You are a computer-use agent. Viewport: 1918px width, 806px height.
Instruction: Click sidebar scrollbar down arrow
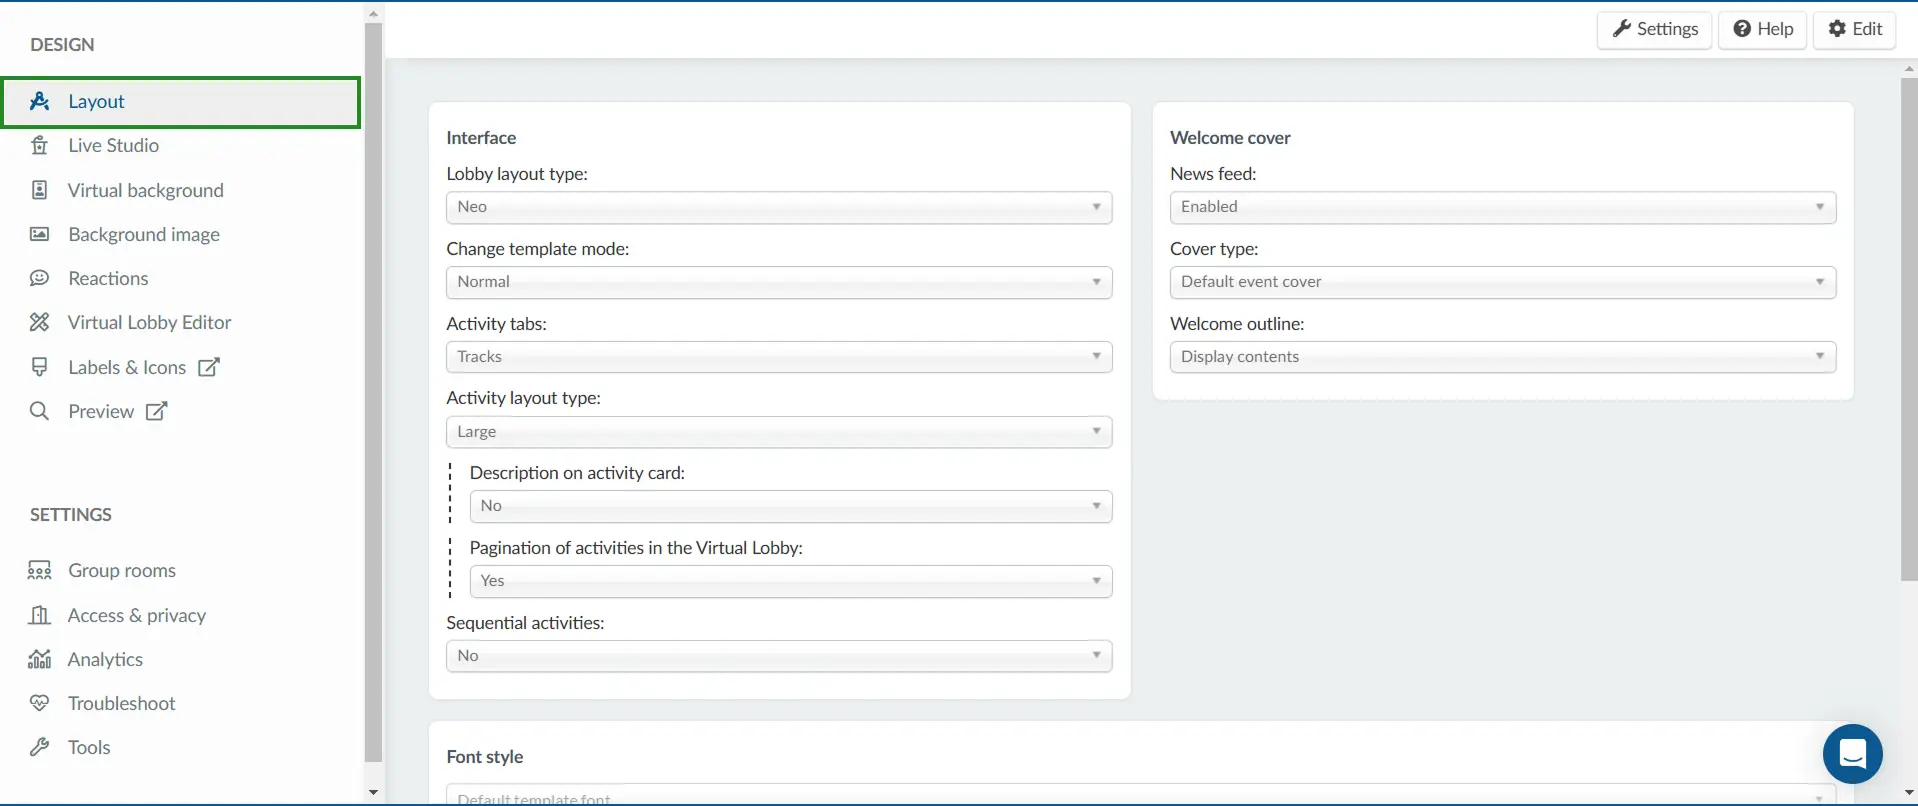(x=373, y=793)
